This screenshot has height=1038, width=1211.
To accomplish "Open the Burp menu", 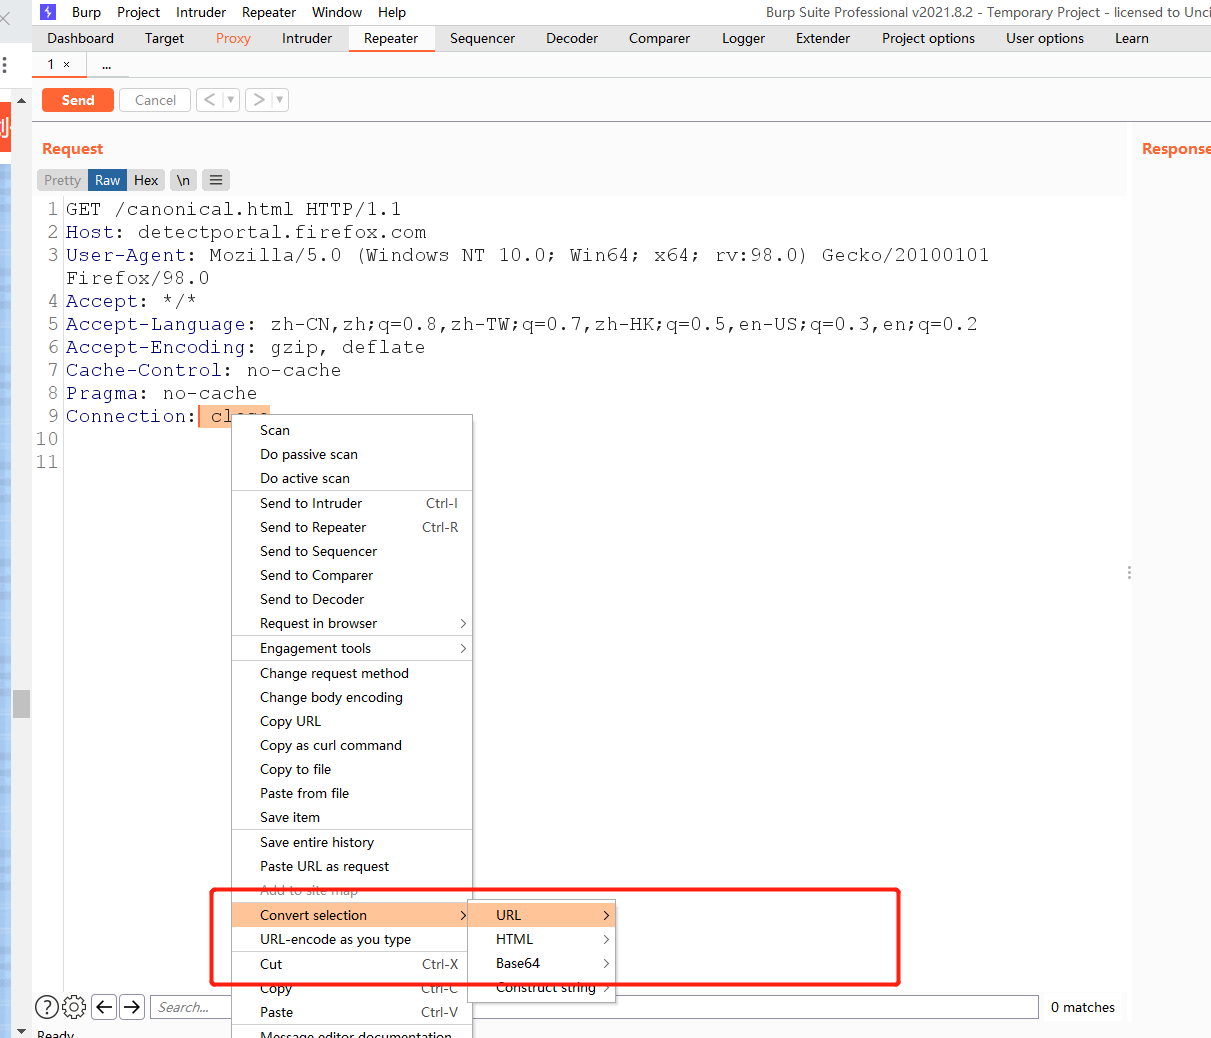I will (x=86, y=12).
